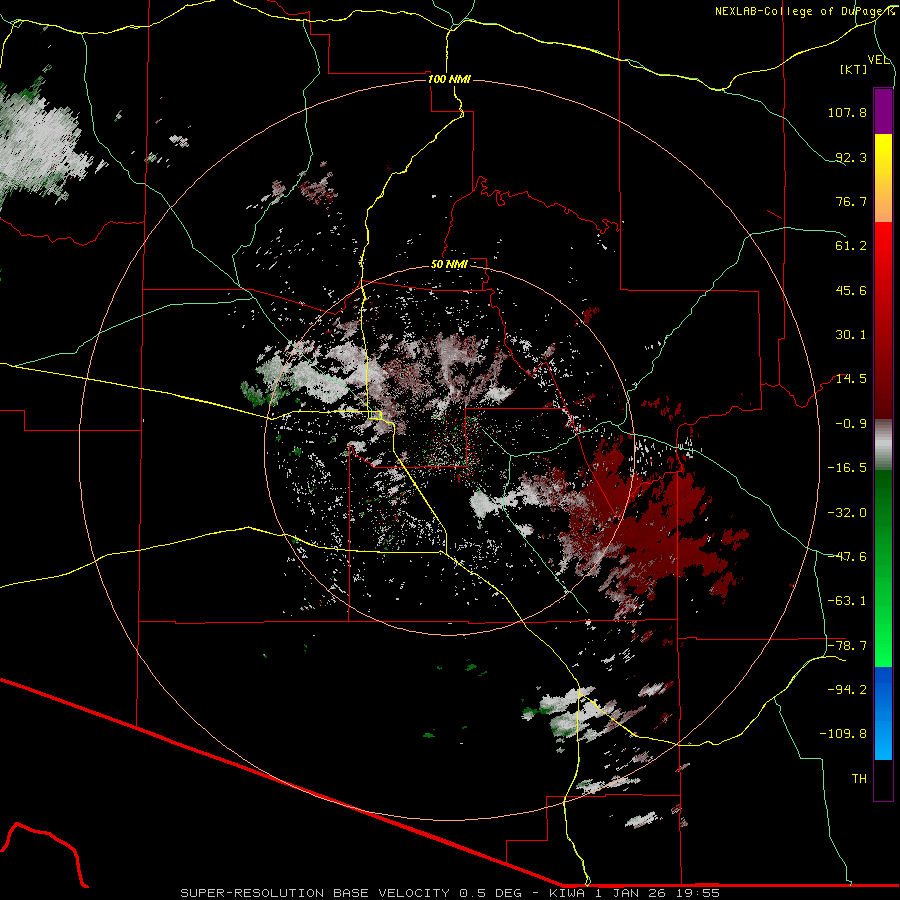
Task: Click the purple segment of the color bar
Action: click(x=883, y=111)
